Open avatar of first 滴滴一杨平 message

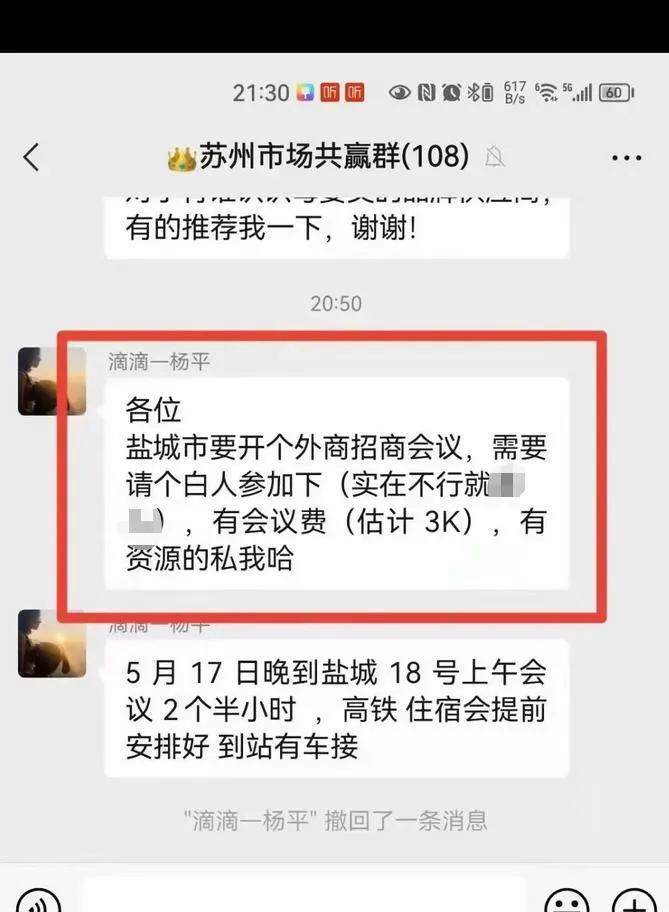52,382
